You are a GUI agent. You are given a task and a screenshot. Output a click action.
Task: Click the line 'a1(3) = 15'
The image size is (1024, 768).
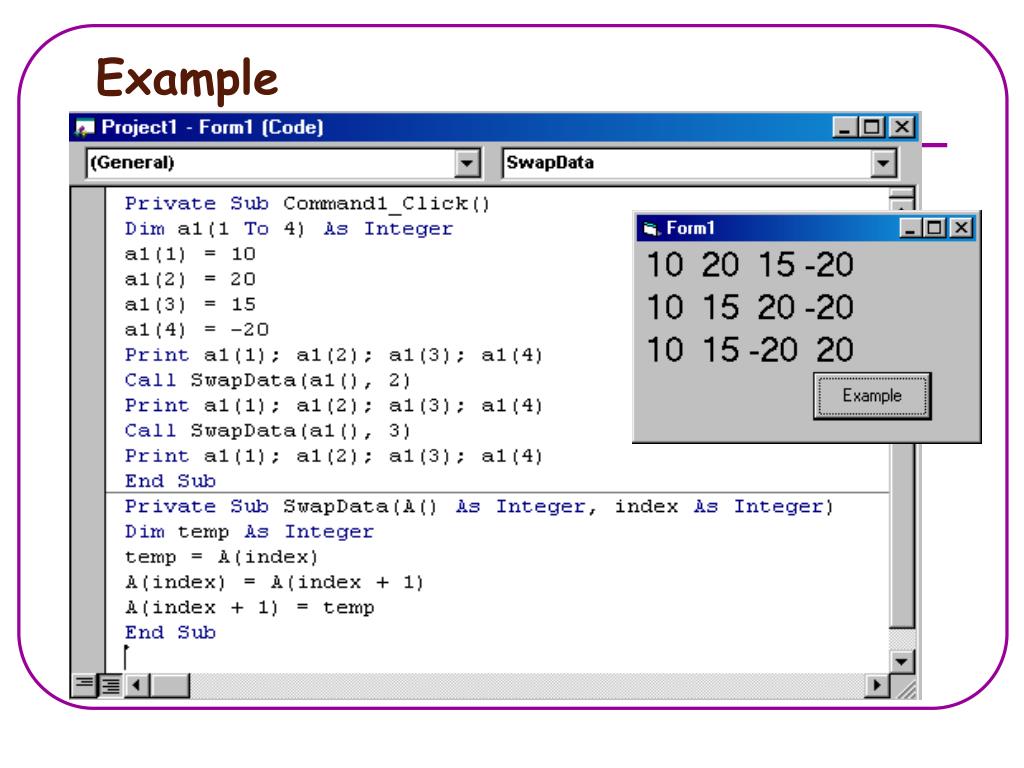190,305
